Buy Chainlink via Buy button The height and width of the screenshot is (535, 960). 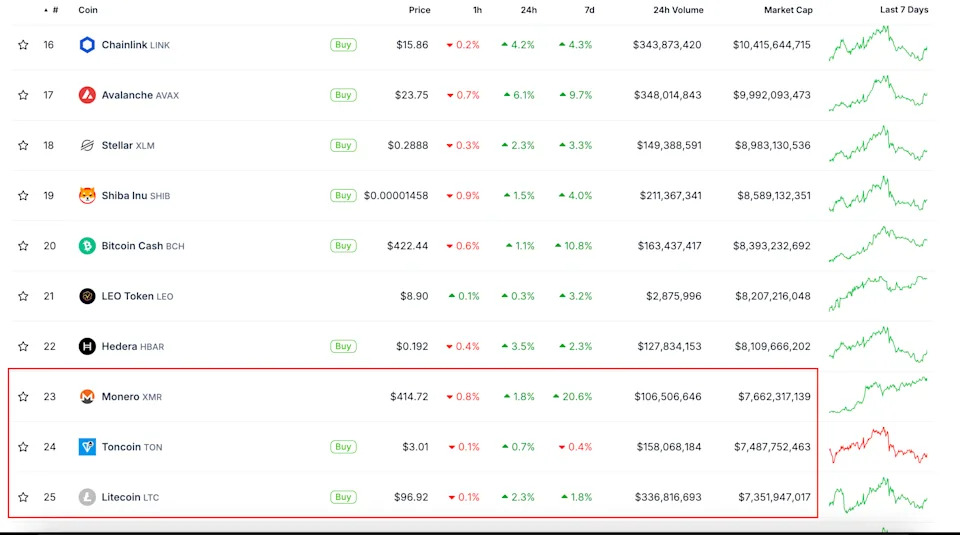coord(343,45)
